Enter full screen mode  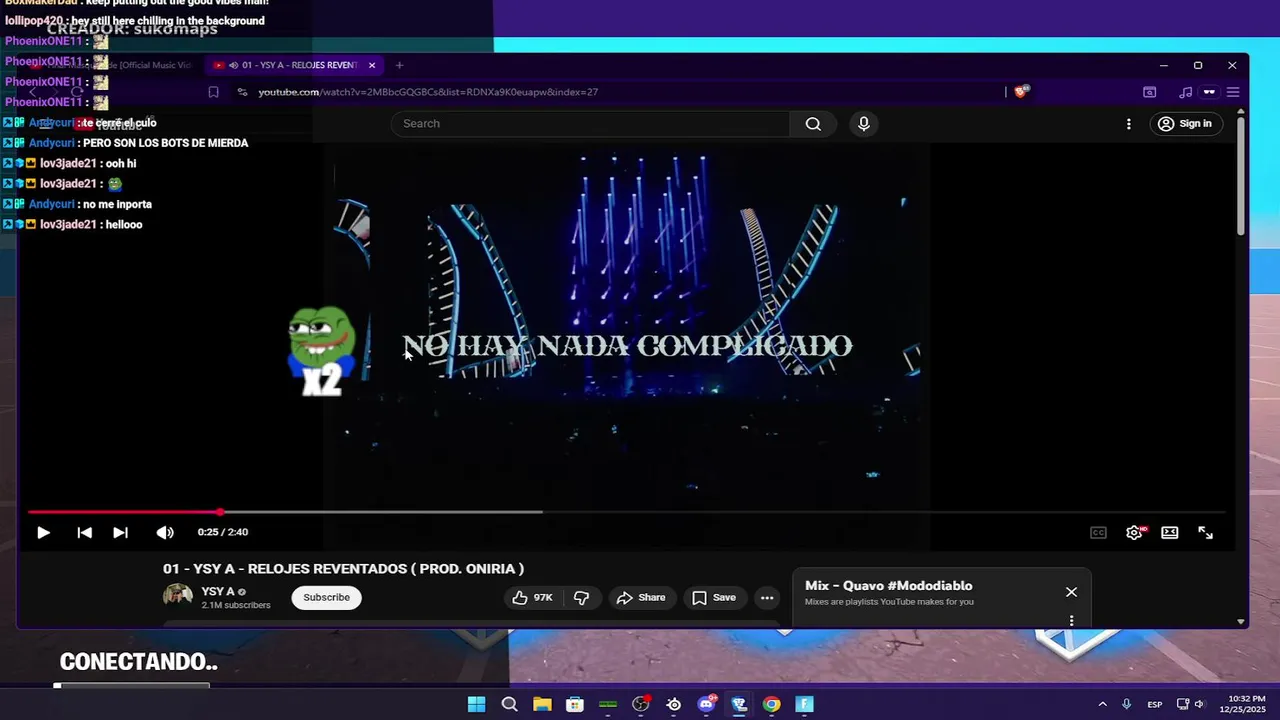coord(1205,533)
